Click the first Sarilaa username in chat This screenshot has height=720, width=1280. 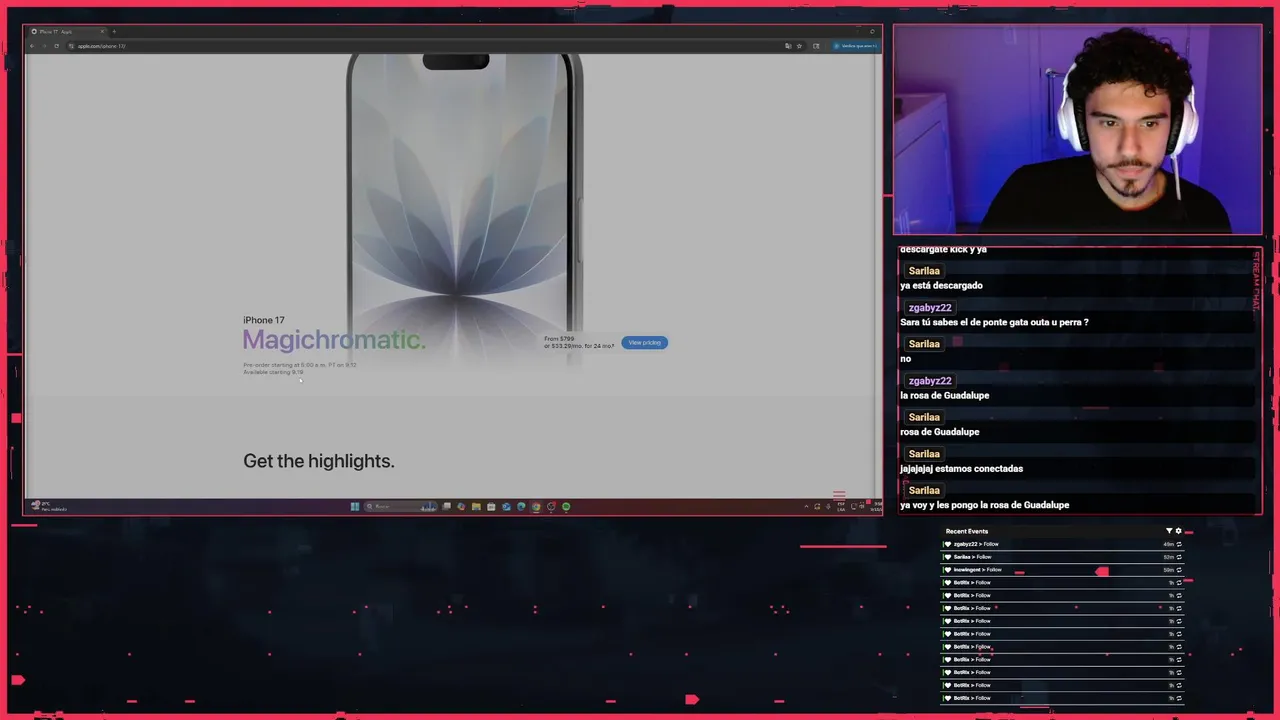(x=924, y=271)
